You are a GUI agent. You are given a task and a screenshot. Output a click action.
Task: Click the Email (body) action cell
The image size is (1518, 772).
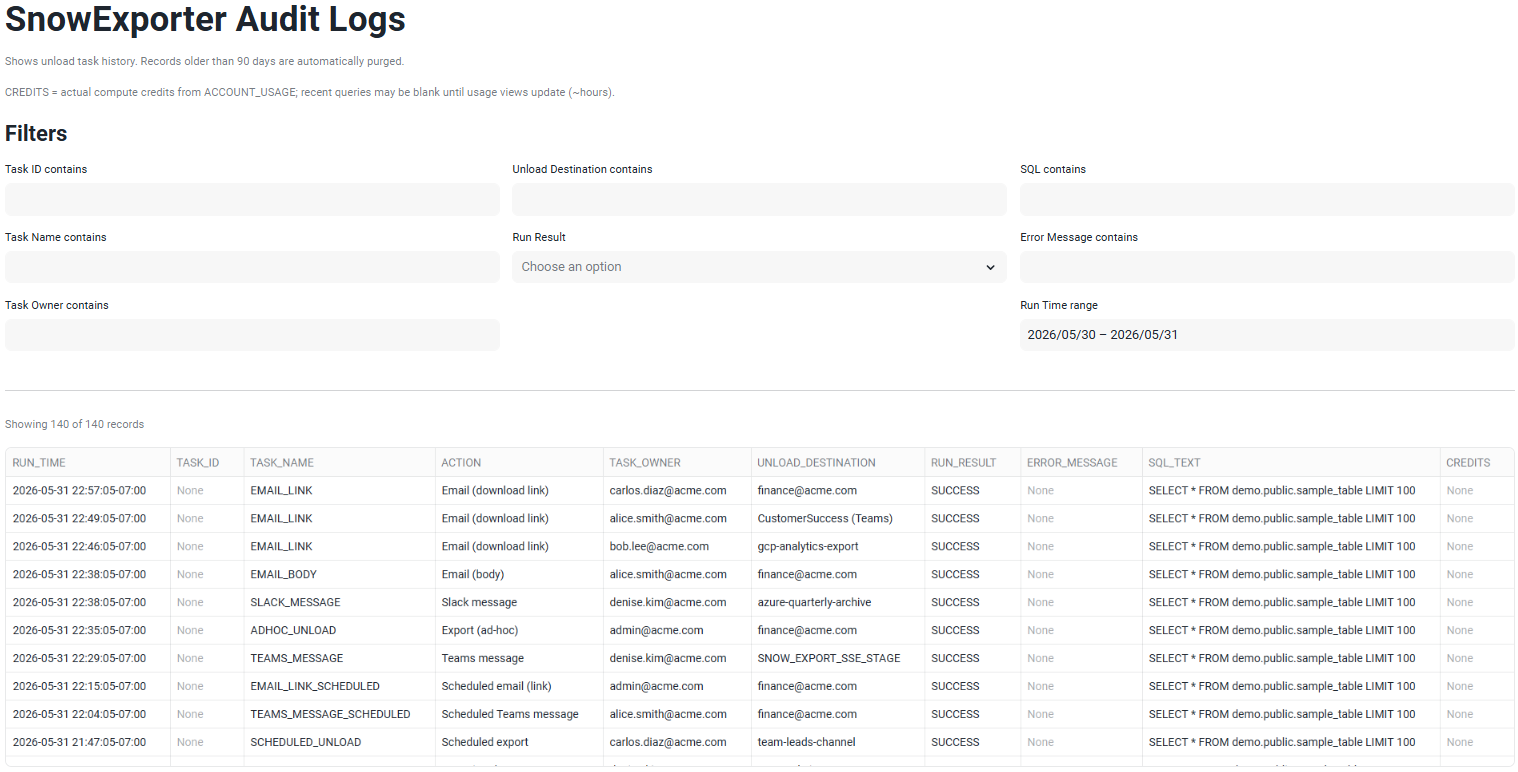click(x=519, y=575)
